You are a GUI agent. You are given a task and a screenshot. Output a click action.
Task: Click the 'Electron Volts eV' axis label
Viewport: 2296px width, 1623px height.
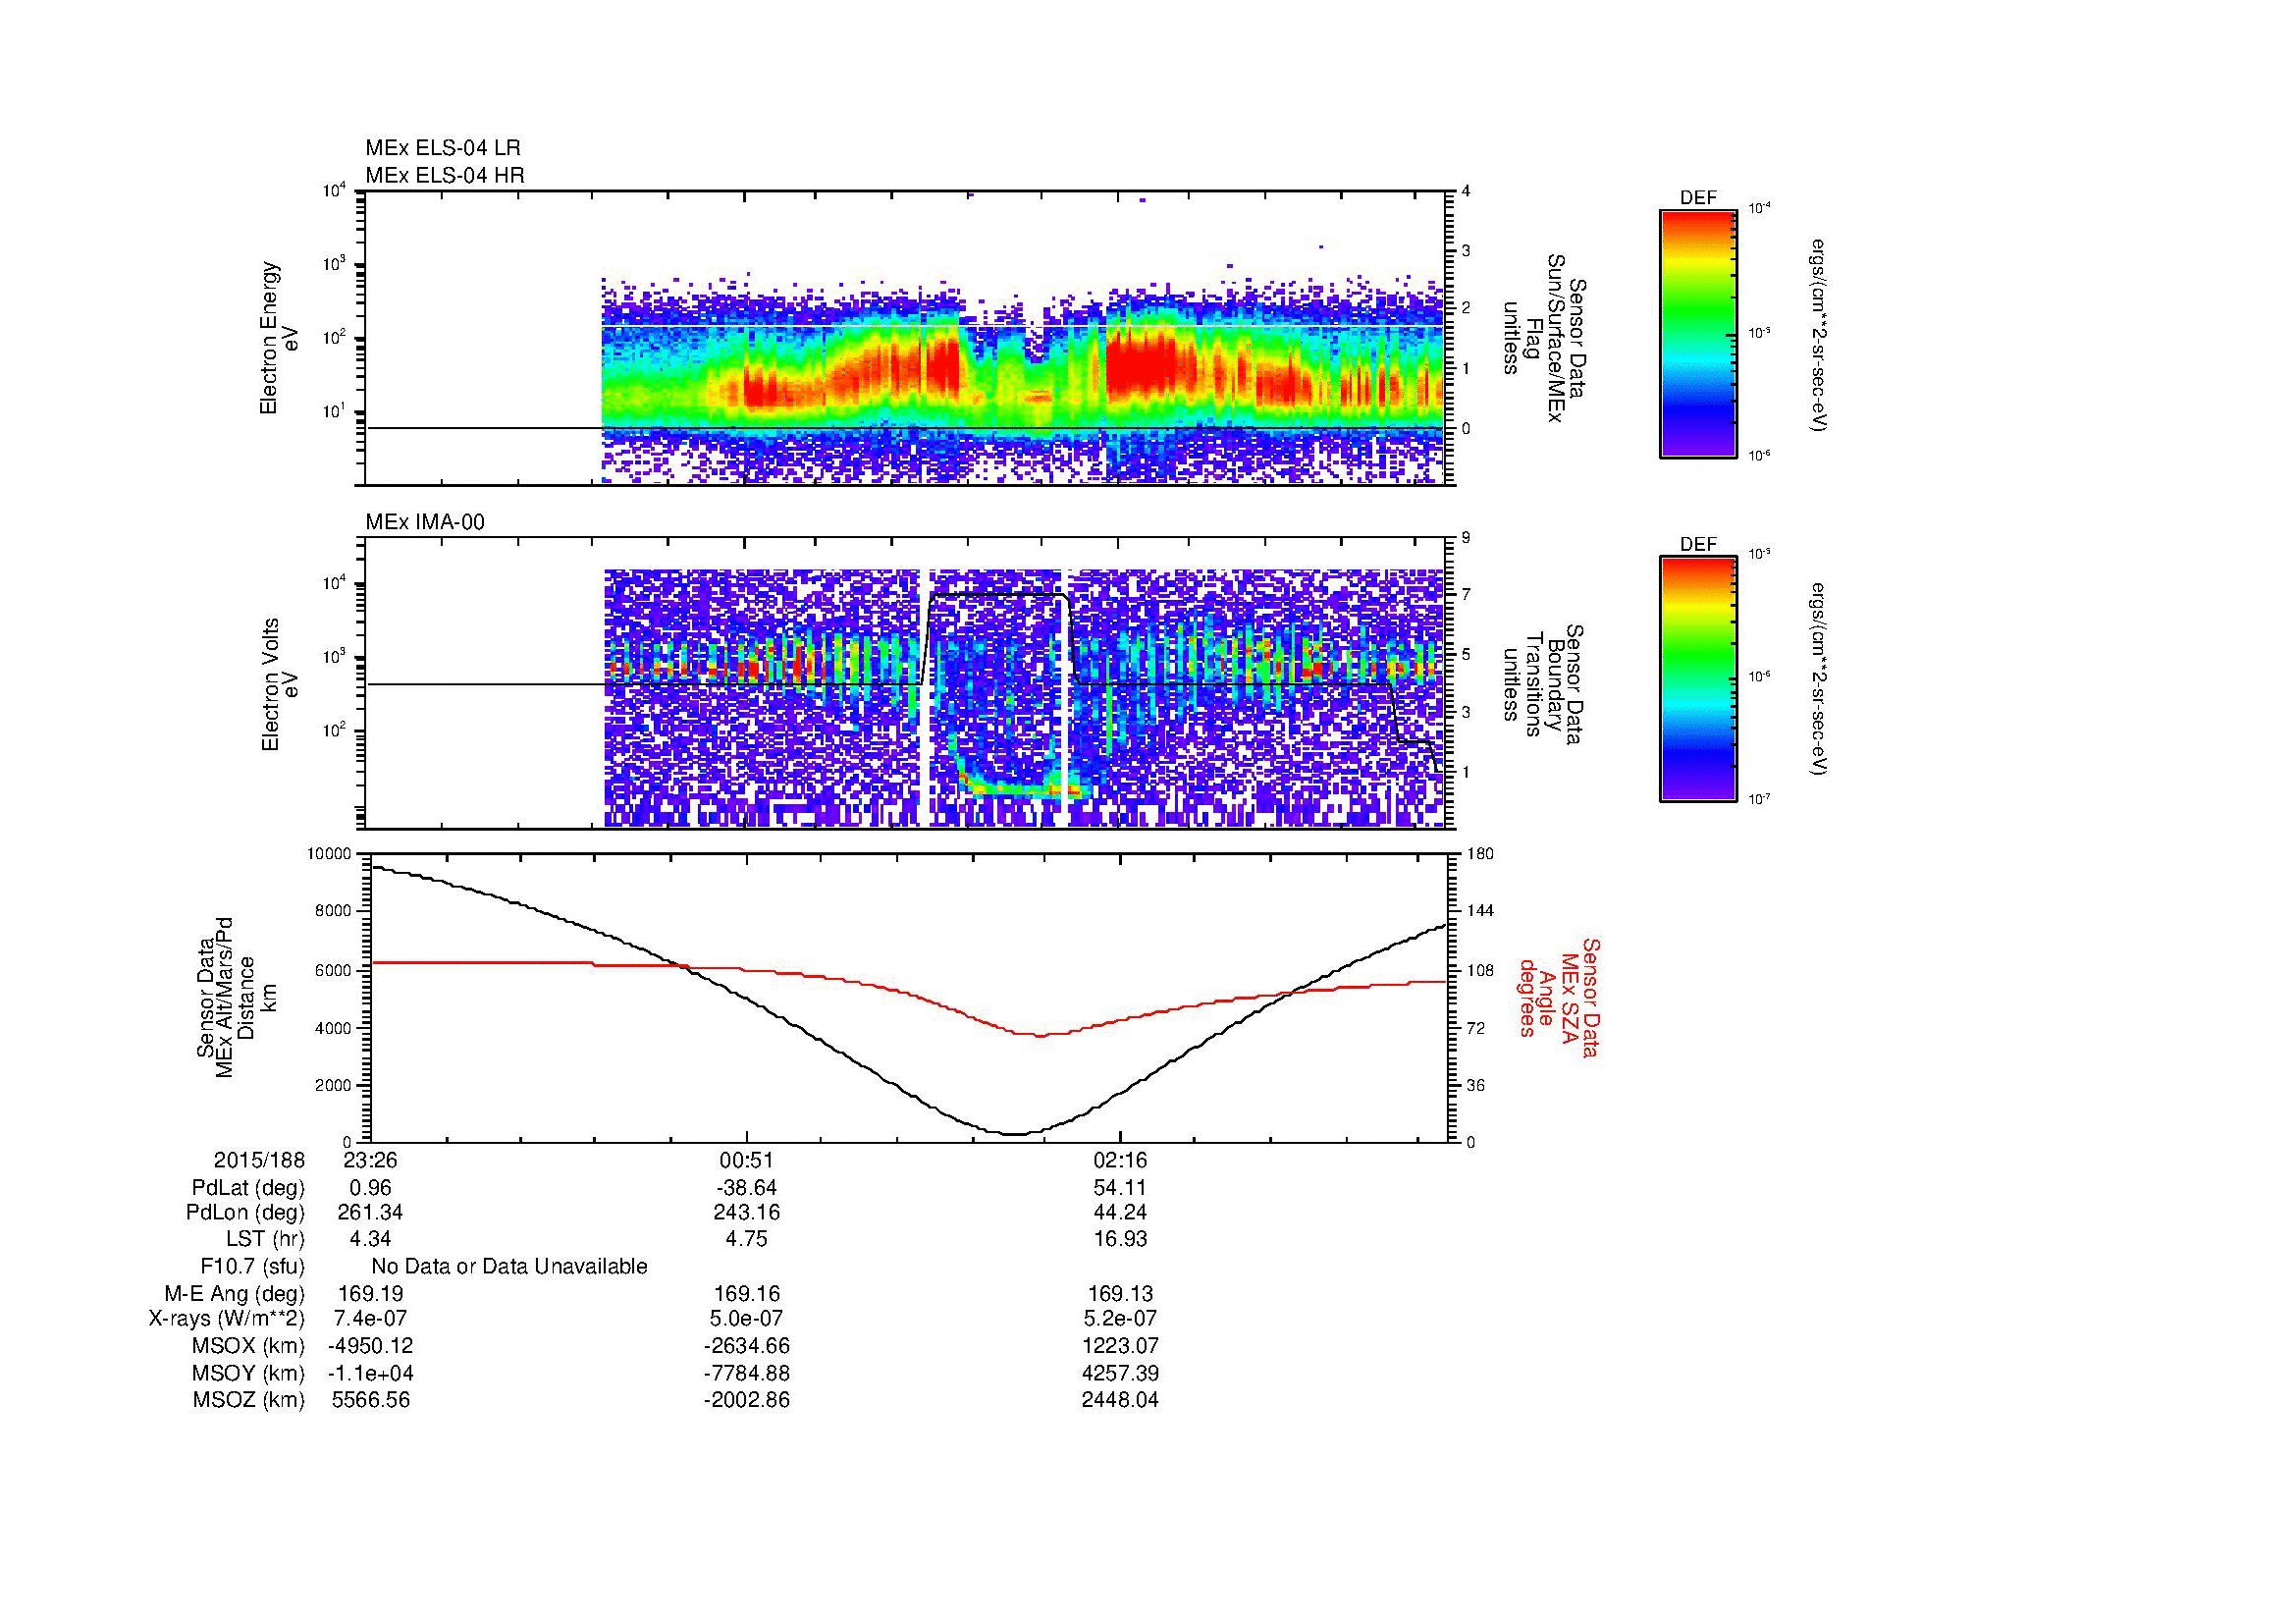click(280, 684)
